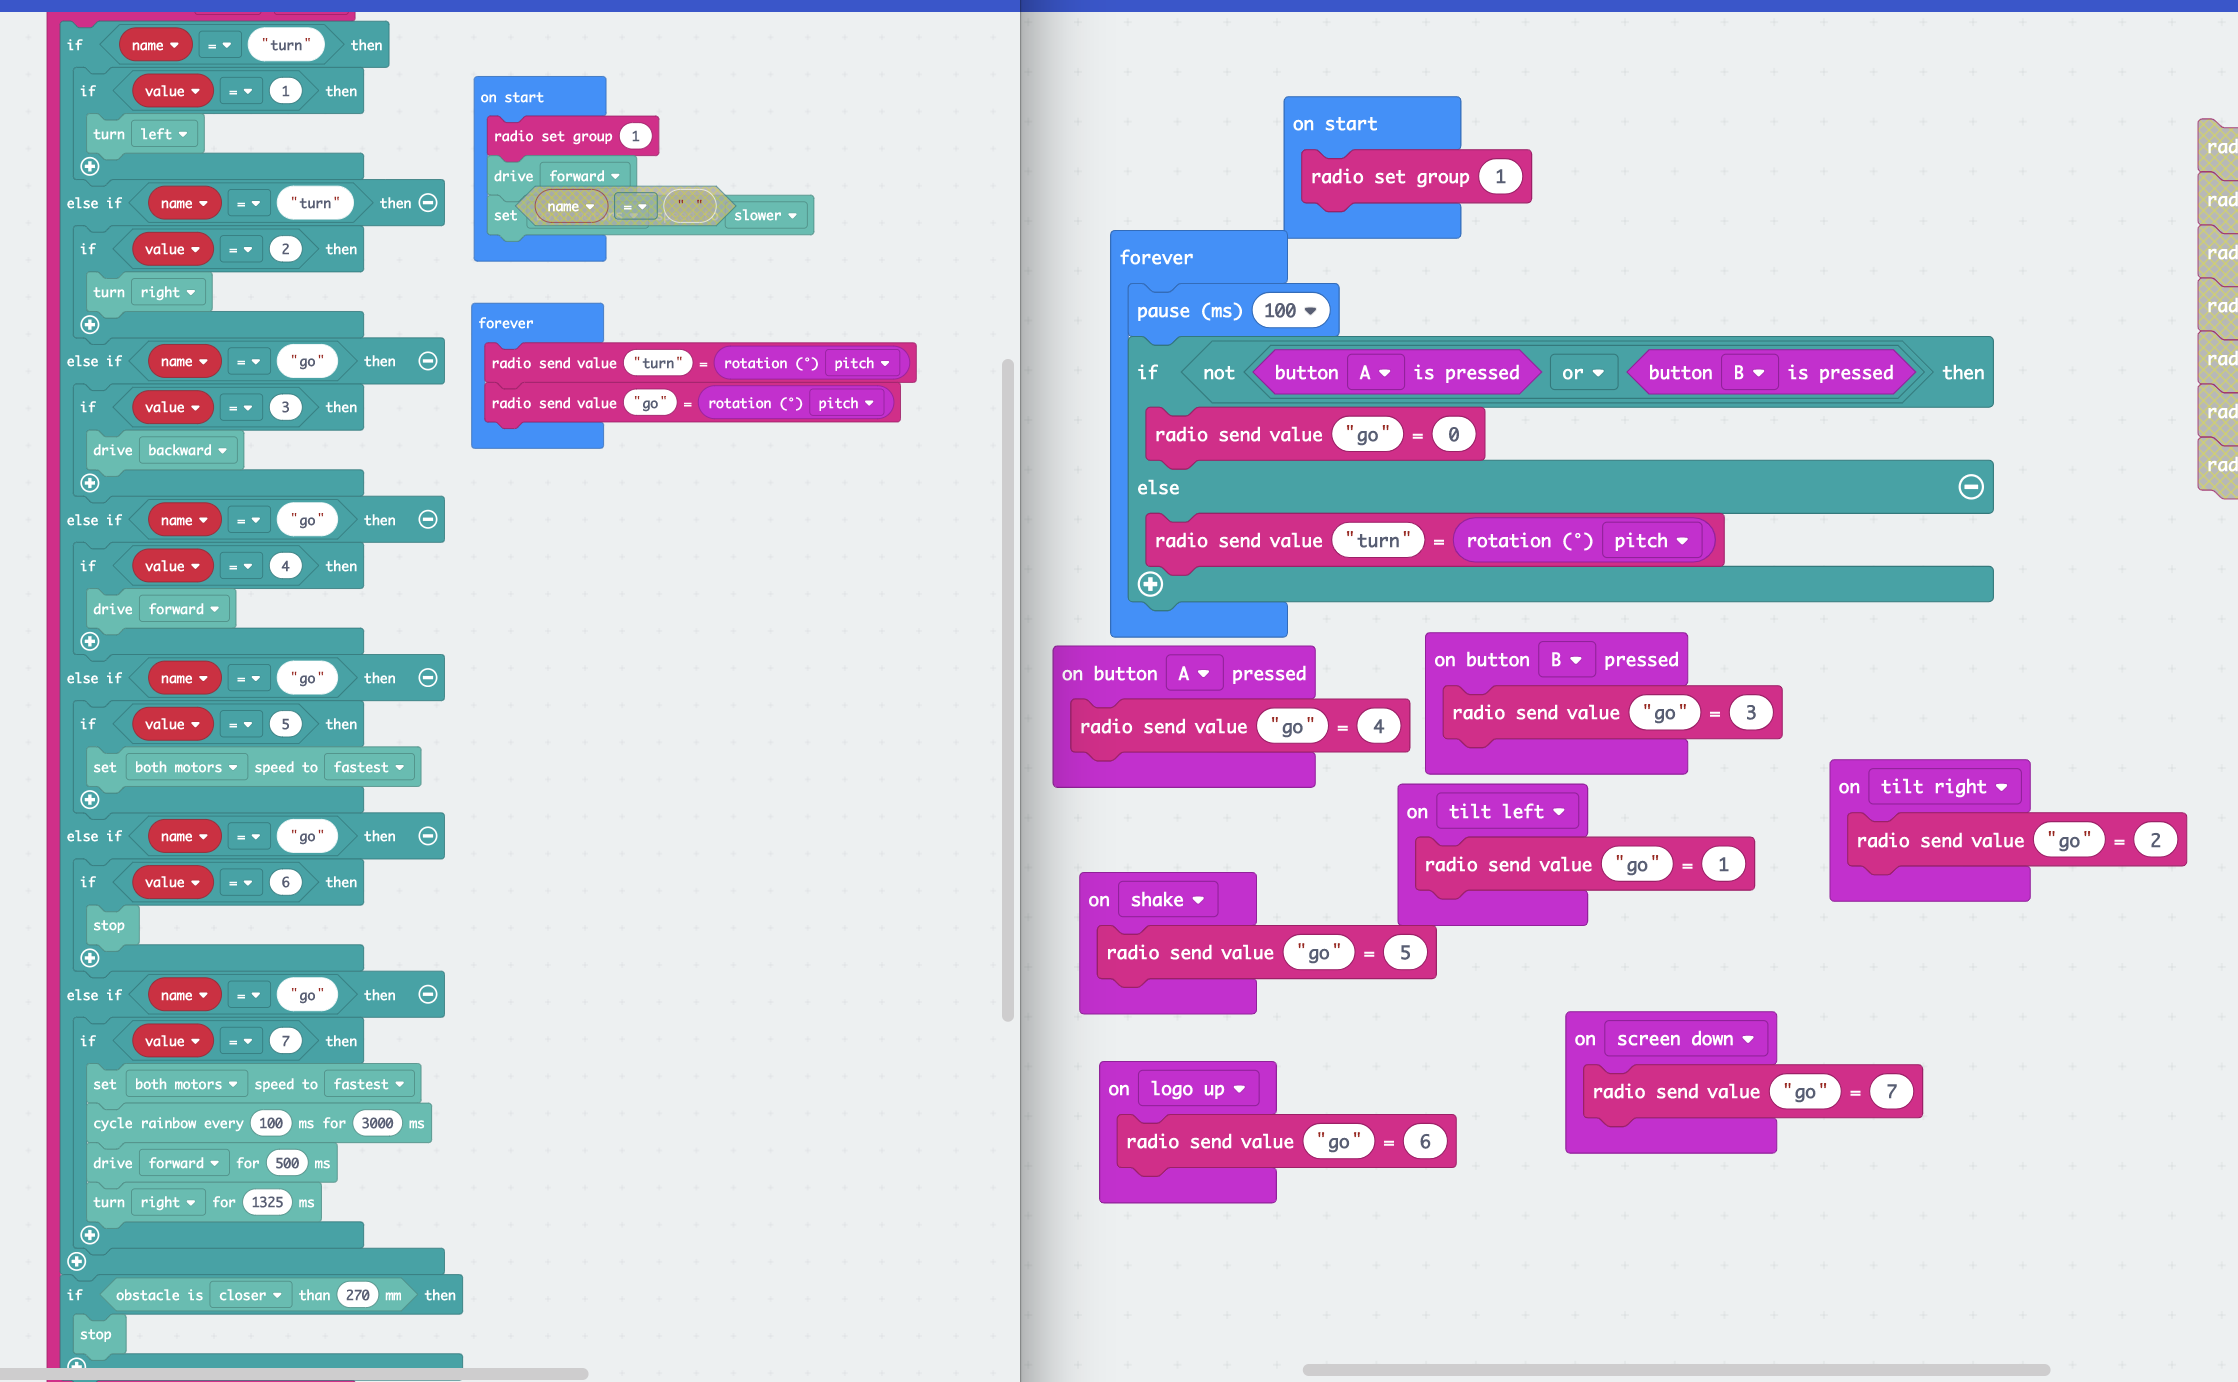
Task: Click plus icon below the turn right block
Action: point(90,325)
